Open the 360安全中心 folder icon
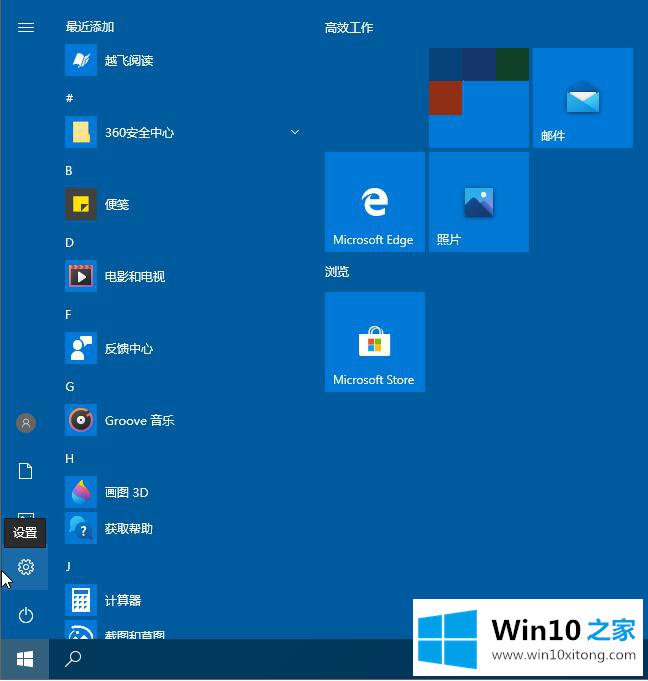Viewport: 648px width, 681px height. (81, 132)
